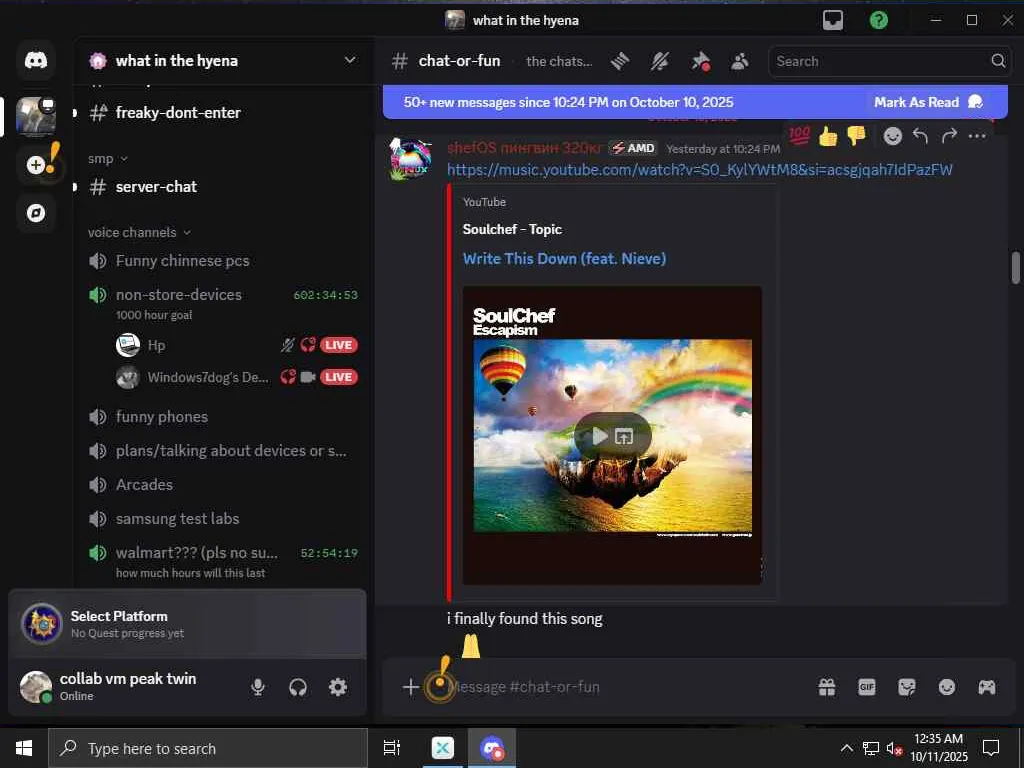
Task: Toggle the member list icon
Action: (x=739, y=61)
